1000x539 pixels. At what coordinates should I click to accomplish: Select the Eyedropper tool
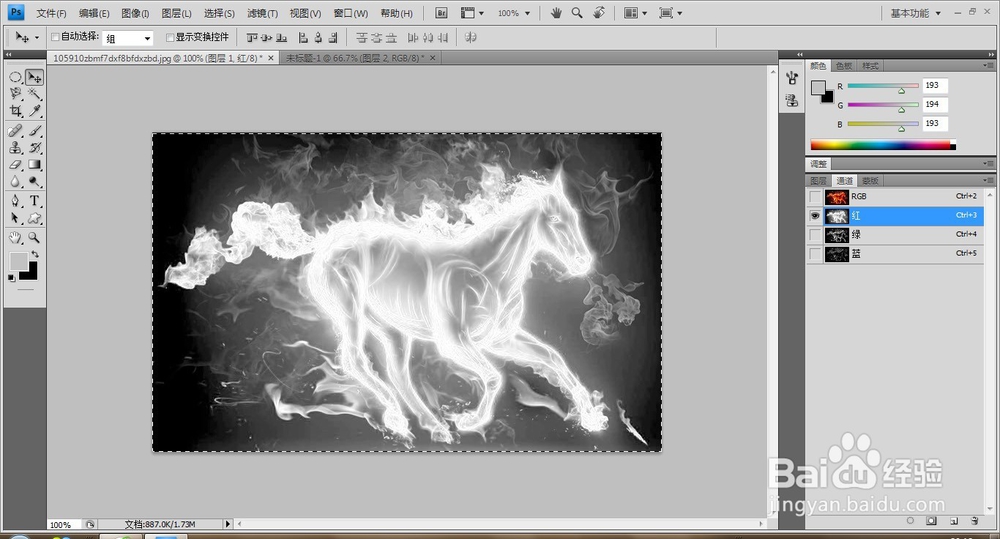point(34,111)
